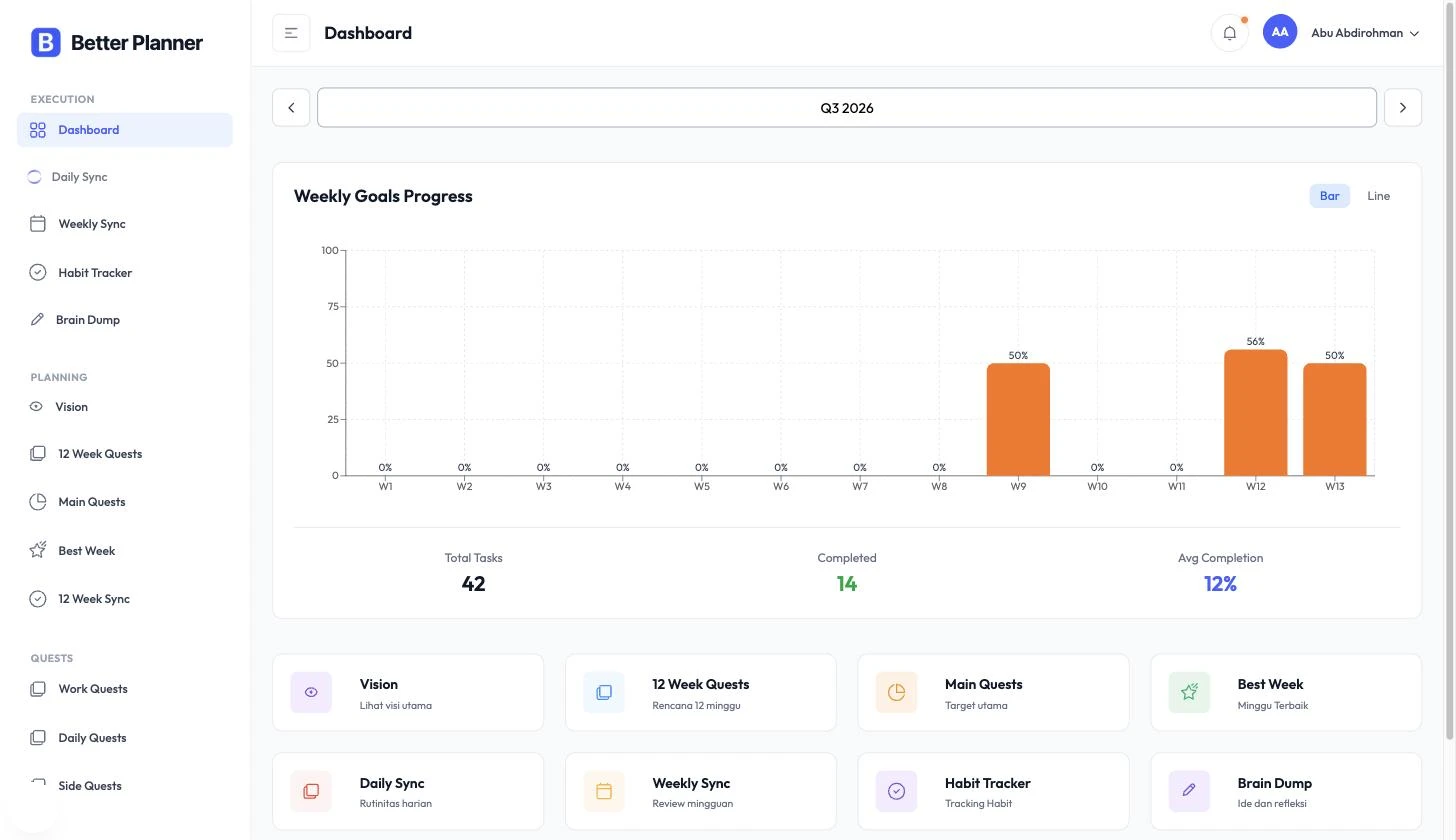Click the Weekly Sync calendar card icon
The height and width of the screenshot is (840, 1456).
604,791
